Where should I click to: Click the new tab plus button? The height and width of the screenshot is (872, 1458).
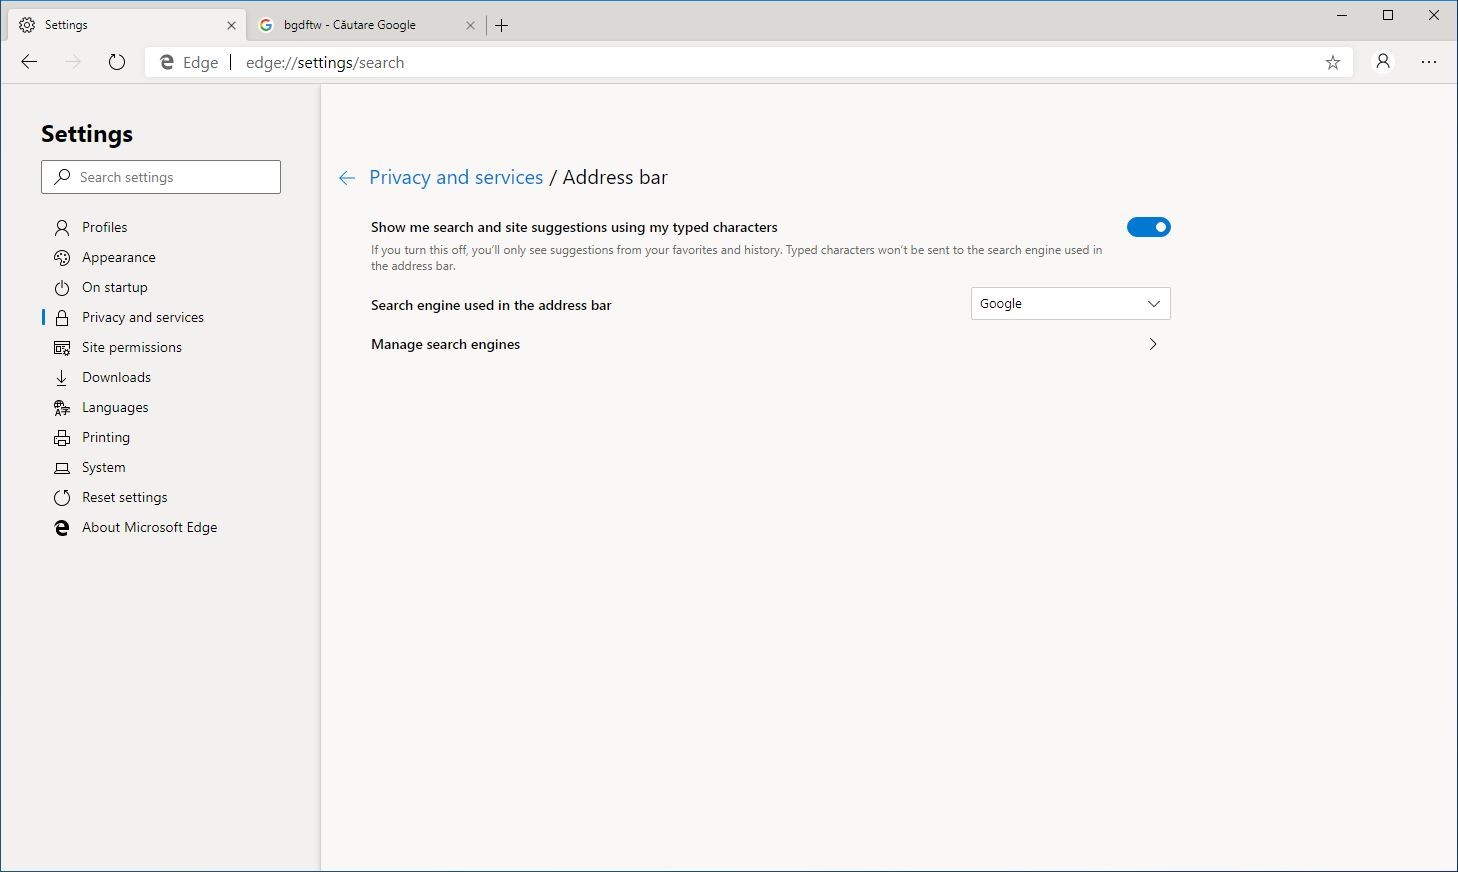[x=502, y=25]
